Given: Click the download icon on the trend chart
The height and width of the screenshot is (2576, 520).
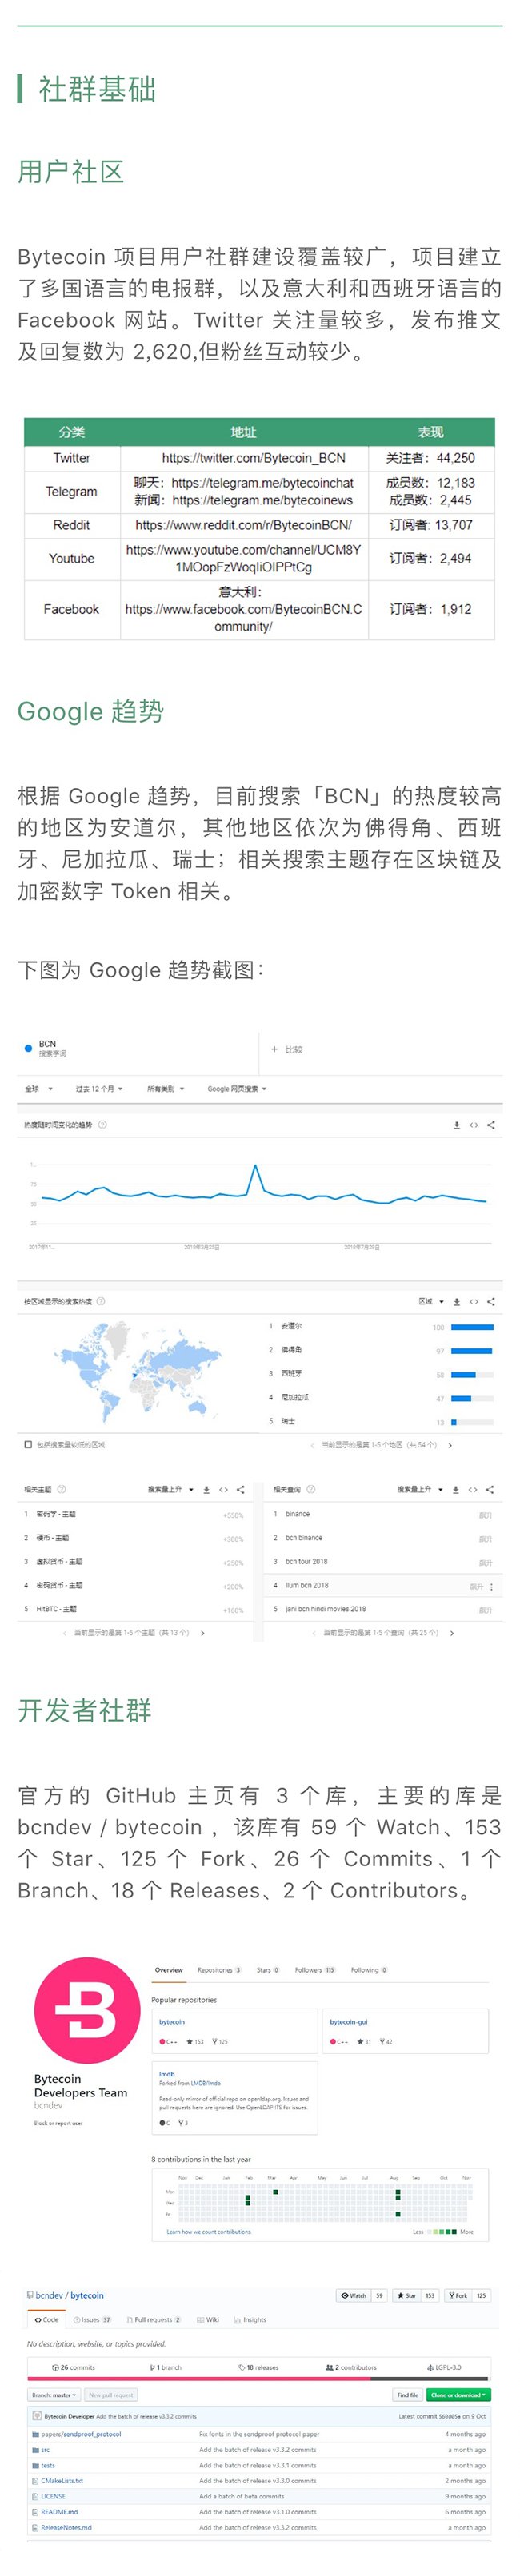Looking at the screenshot, I should point(457,1125).
